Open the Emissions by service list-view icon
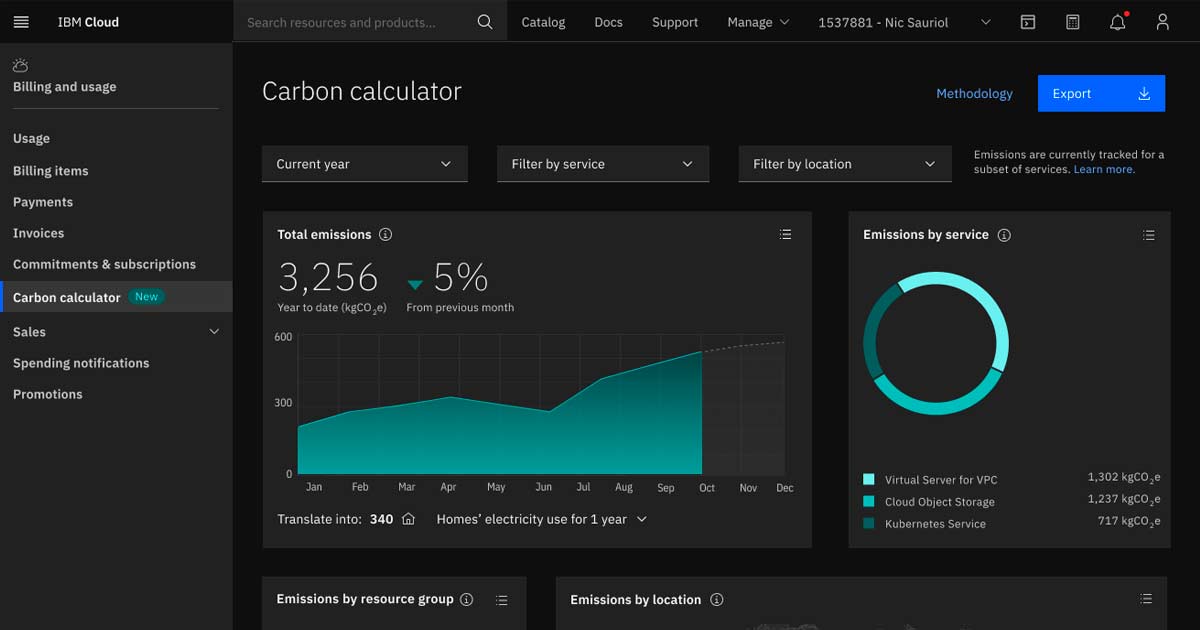1200x630 pixels. point(1149,236)
